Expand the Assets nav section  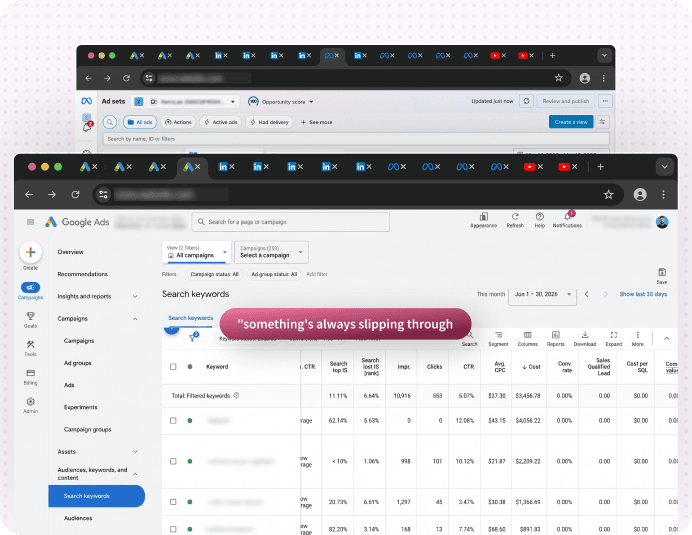pos(135,452)
